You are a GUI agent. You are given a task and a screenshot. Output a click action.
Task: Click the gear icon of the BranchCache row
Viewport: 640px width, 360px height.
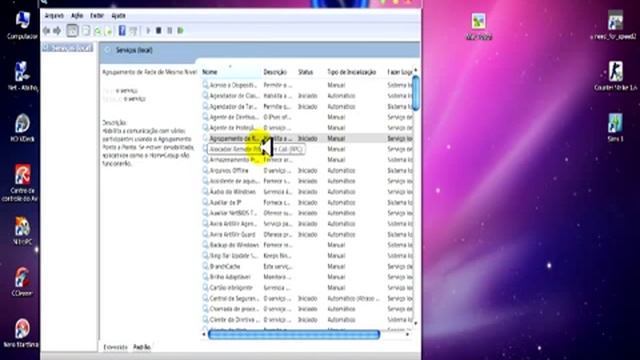[205, 266]
